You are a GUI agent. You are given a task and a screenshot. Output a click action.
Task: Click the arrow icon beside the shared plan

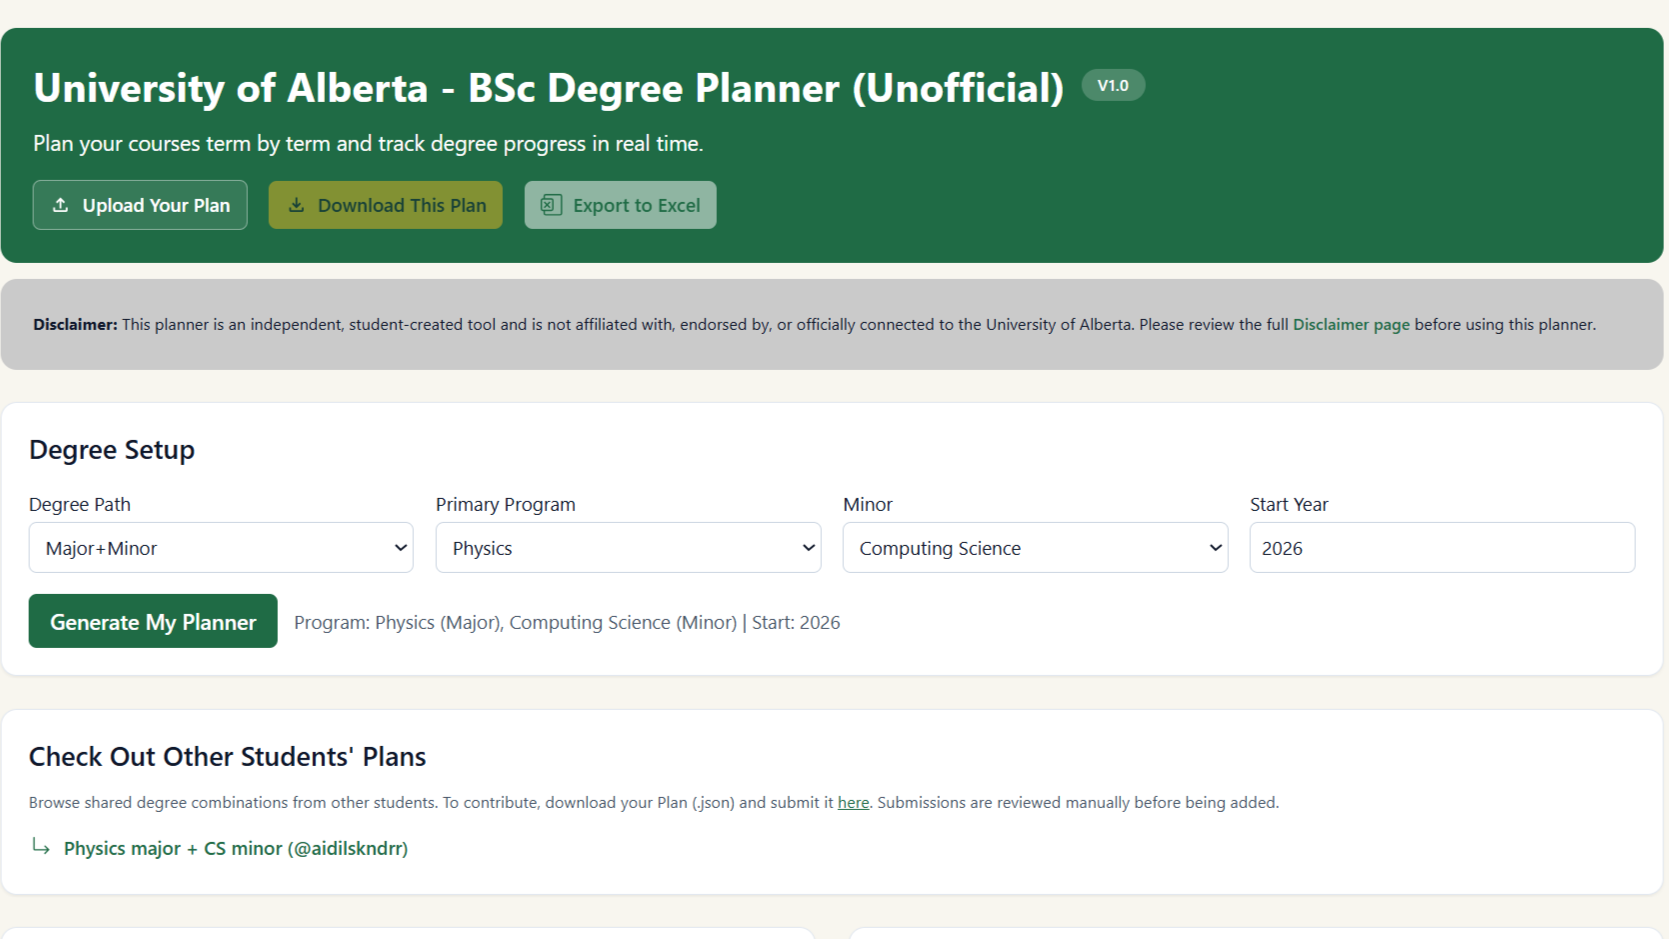[x=41, y=847]
